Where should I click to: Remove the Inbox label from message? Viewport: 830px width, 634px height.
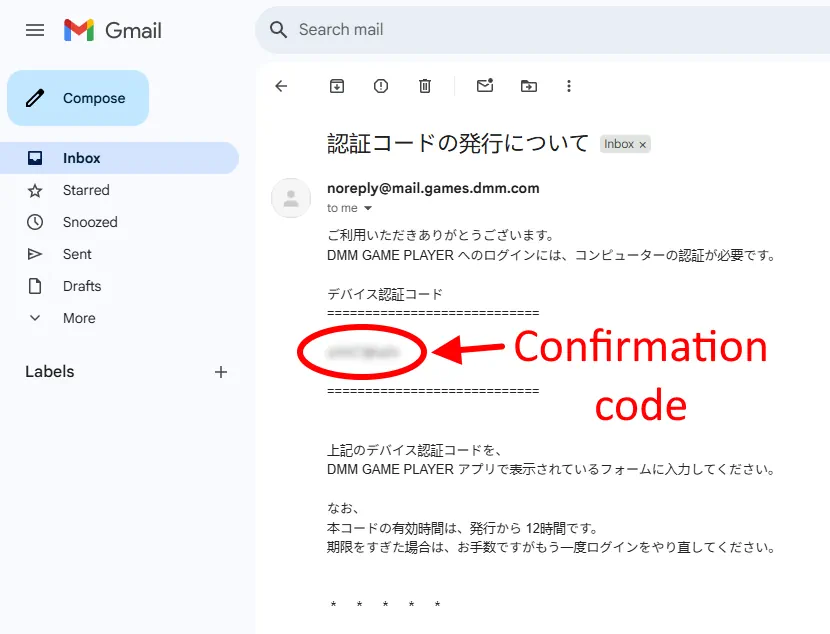(643, 144)
